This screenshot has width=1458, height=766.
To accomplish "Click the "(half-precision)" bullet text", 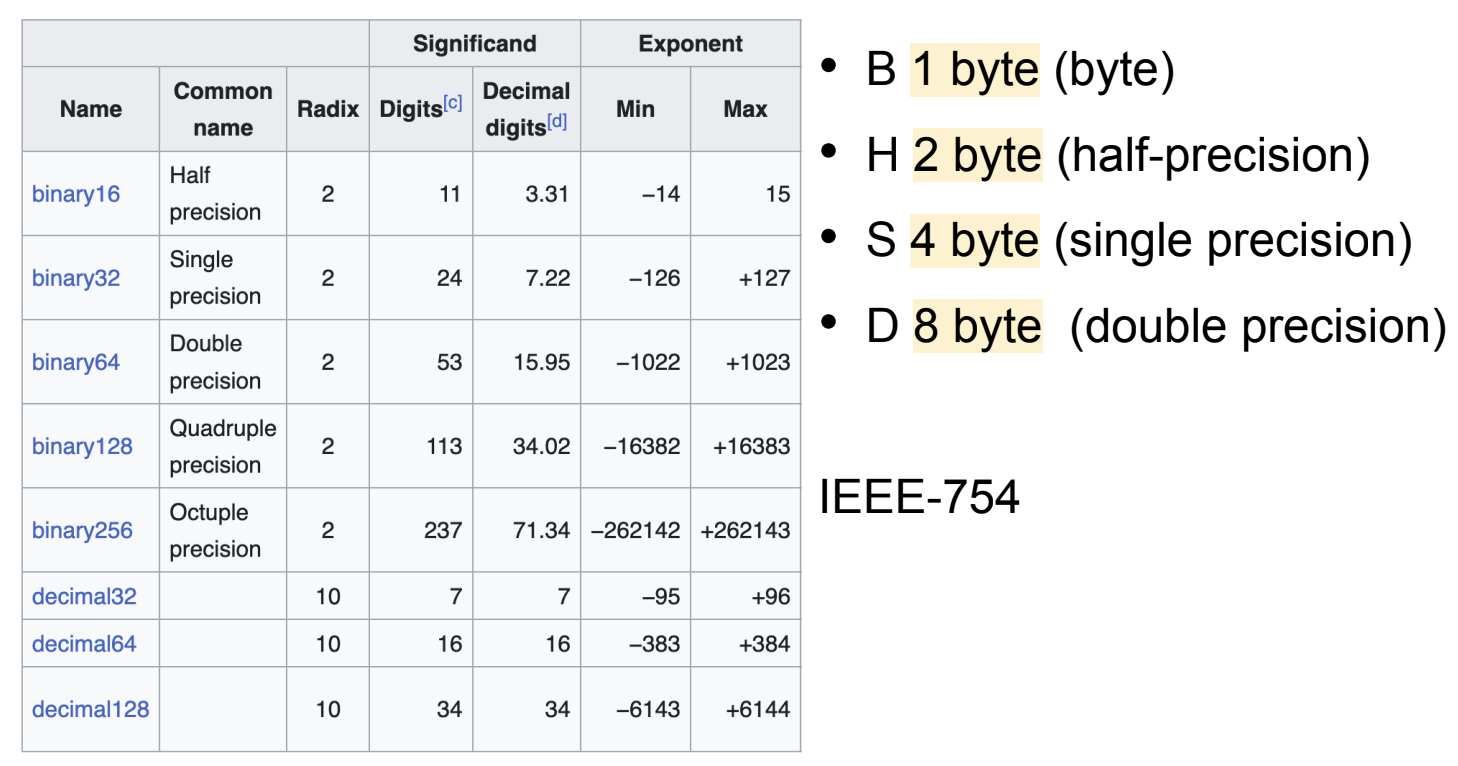I will [x=1213, y=156].
